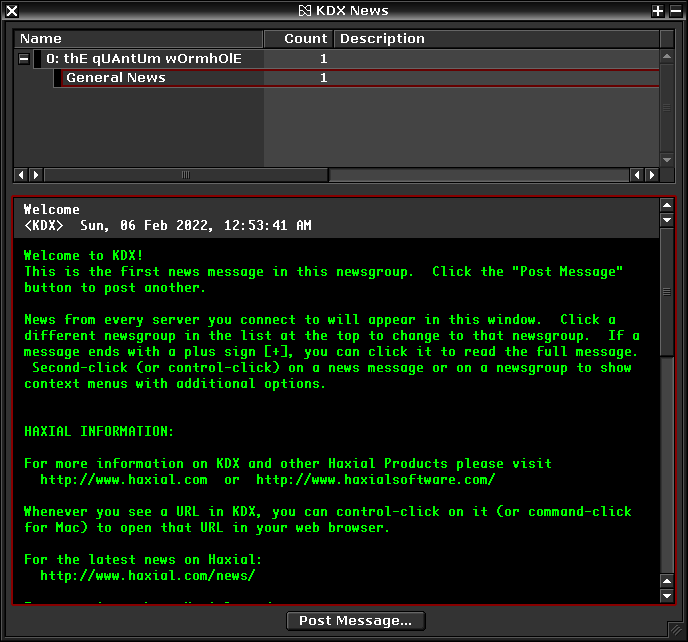Open the Post Message dialog
The height and width of the screenshot is (642, 688).
356,620
